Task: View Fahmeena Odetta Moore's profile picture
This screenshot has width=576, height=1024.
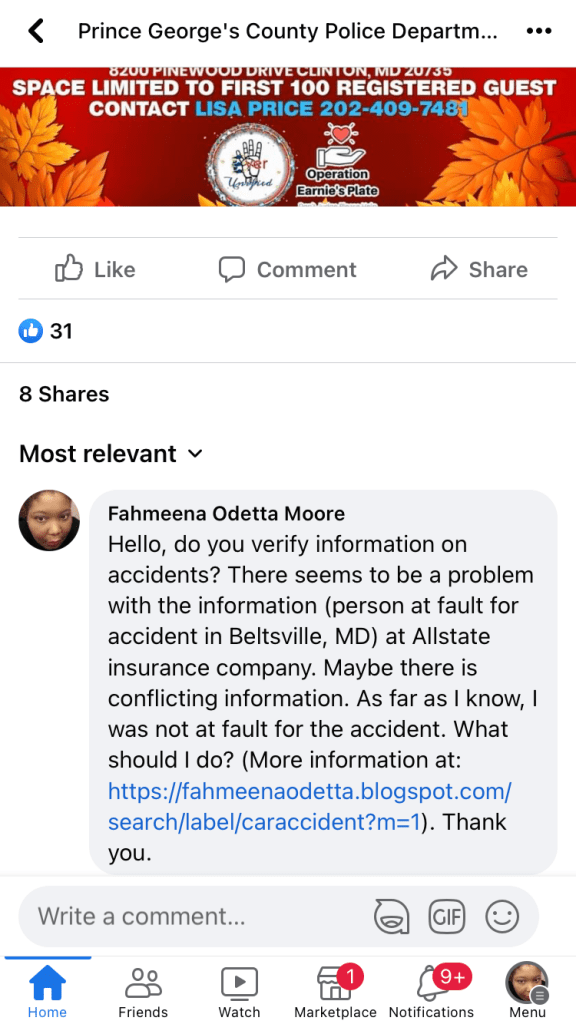Action: [x=49, y=521]
